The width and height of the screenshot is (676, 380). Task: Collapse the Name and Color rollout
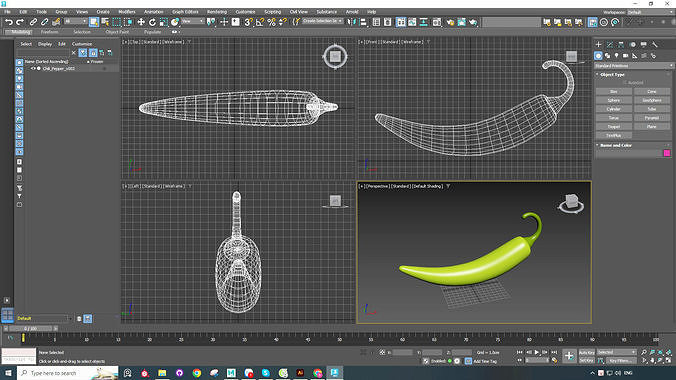point(598,145)
